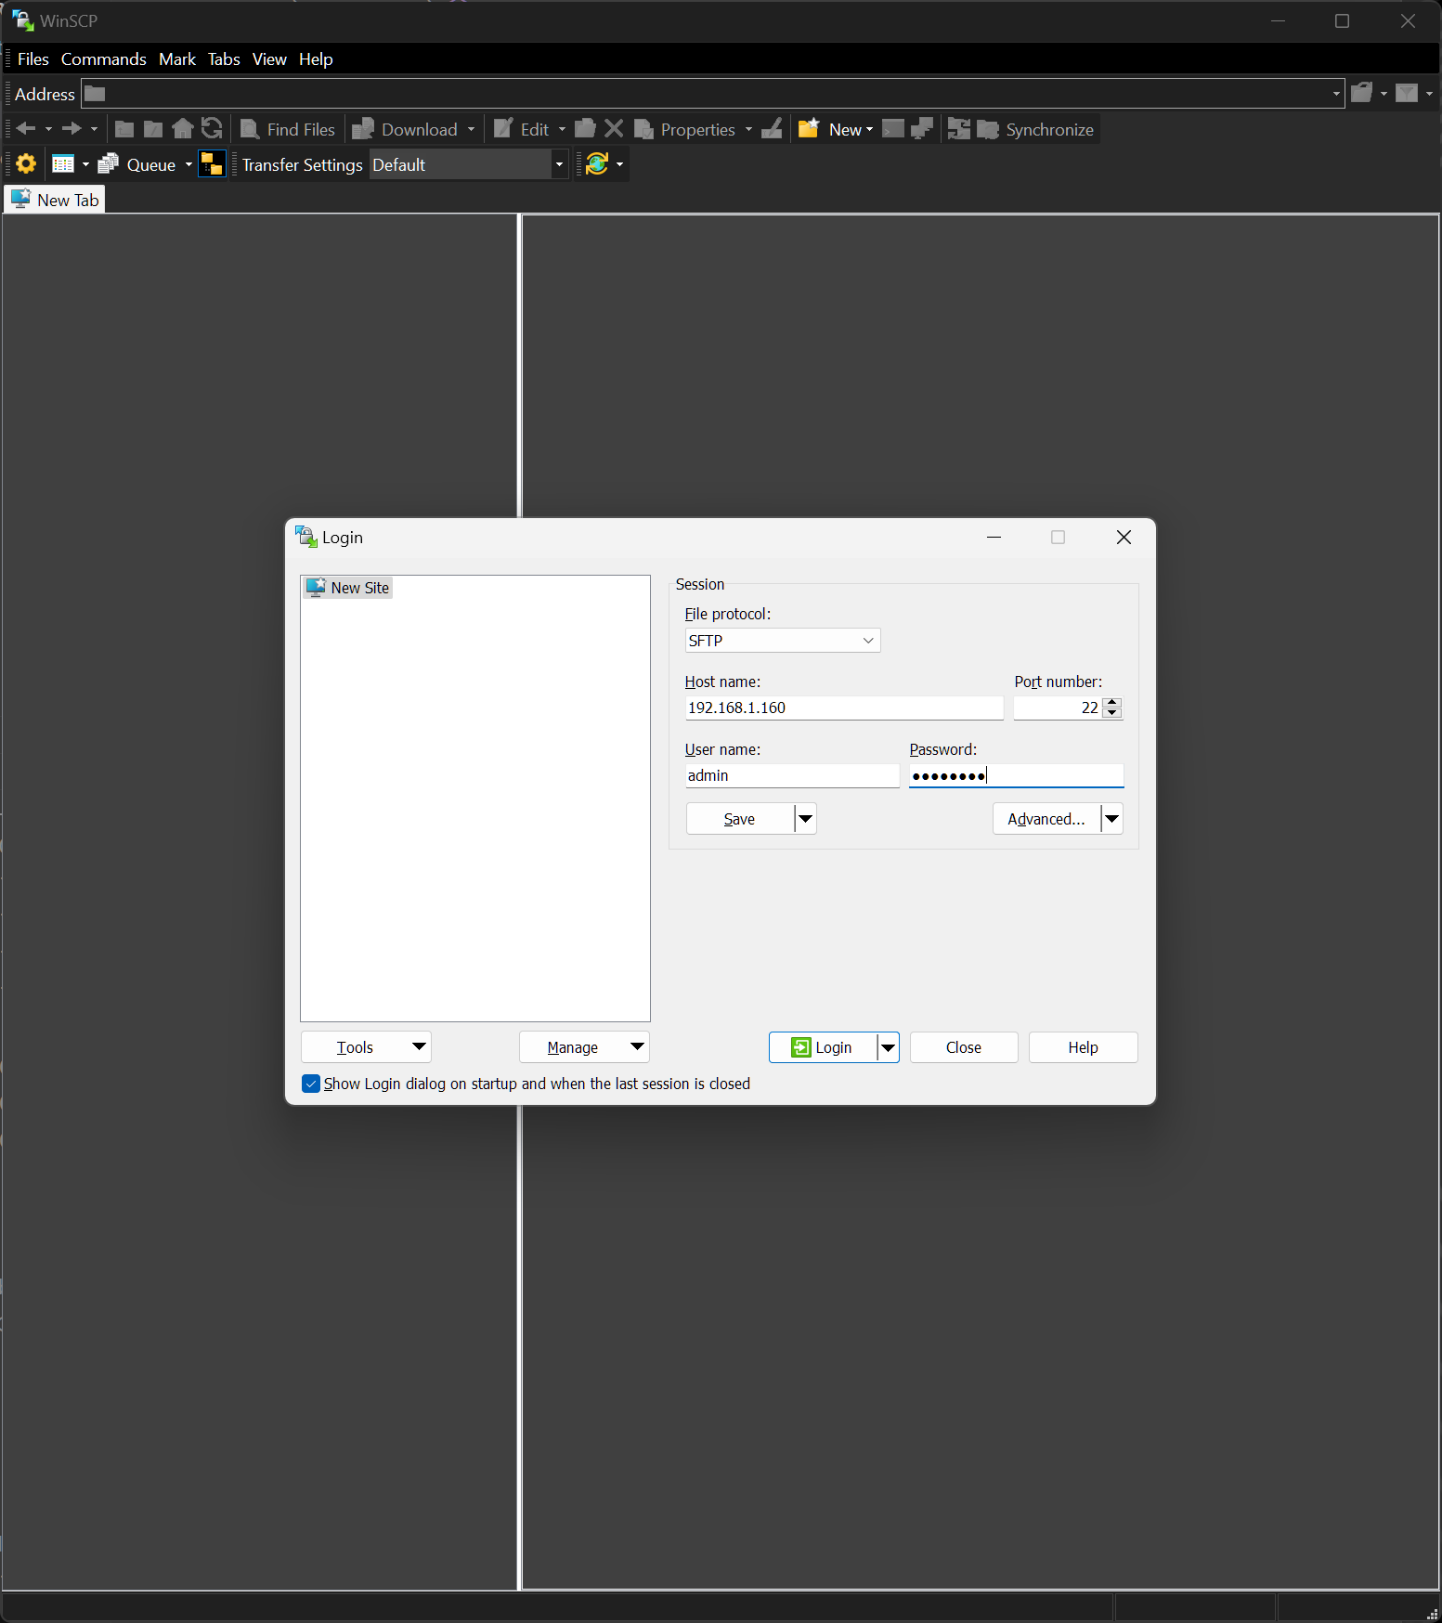Decrease port number with down arrow
The image size is (1442, 1623).
1112,713
